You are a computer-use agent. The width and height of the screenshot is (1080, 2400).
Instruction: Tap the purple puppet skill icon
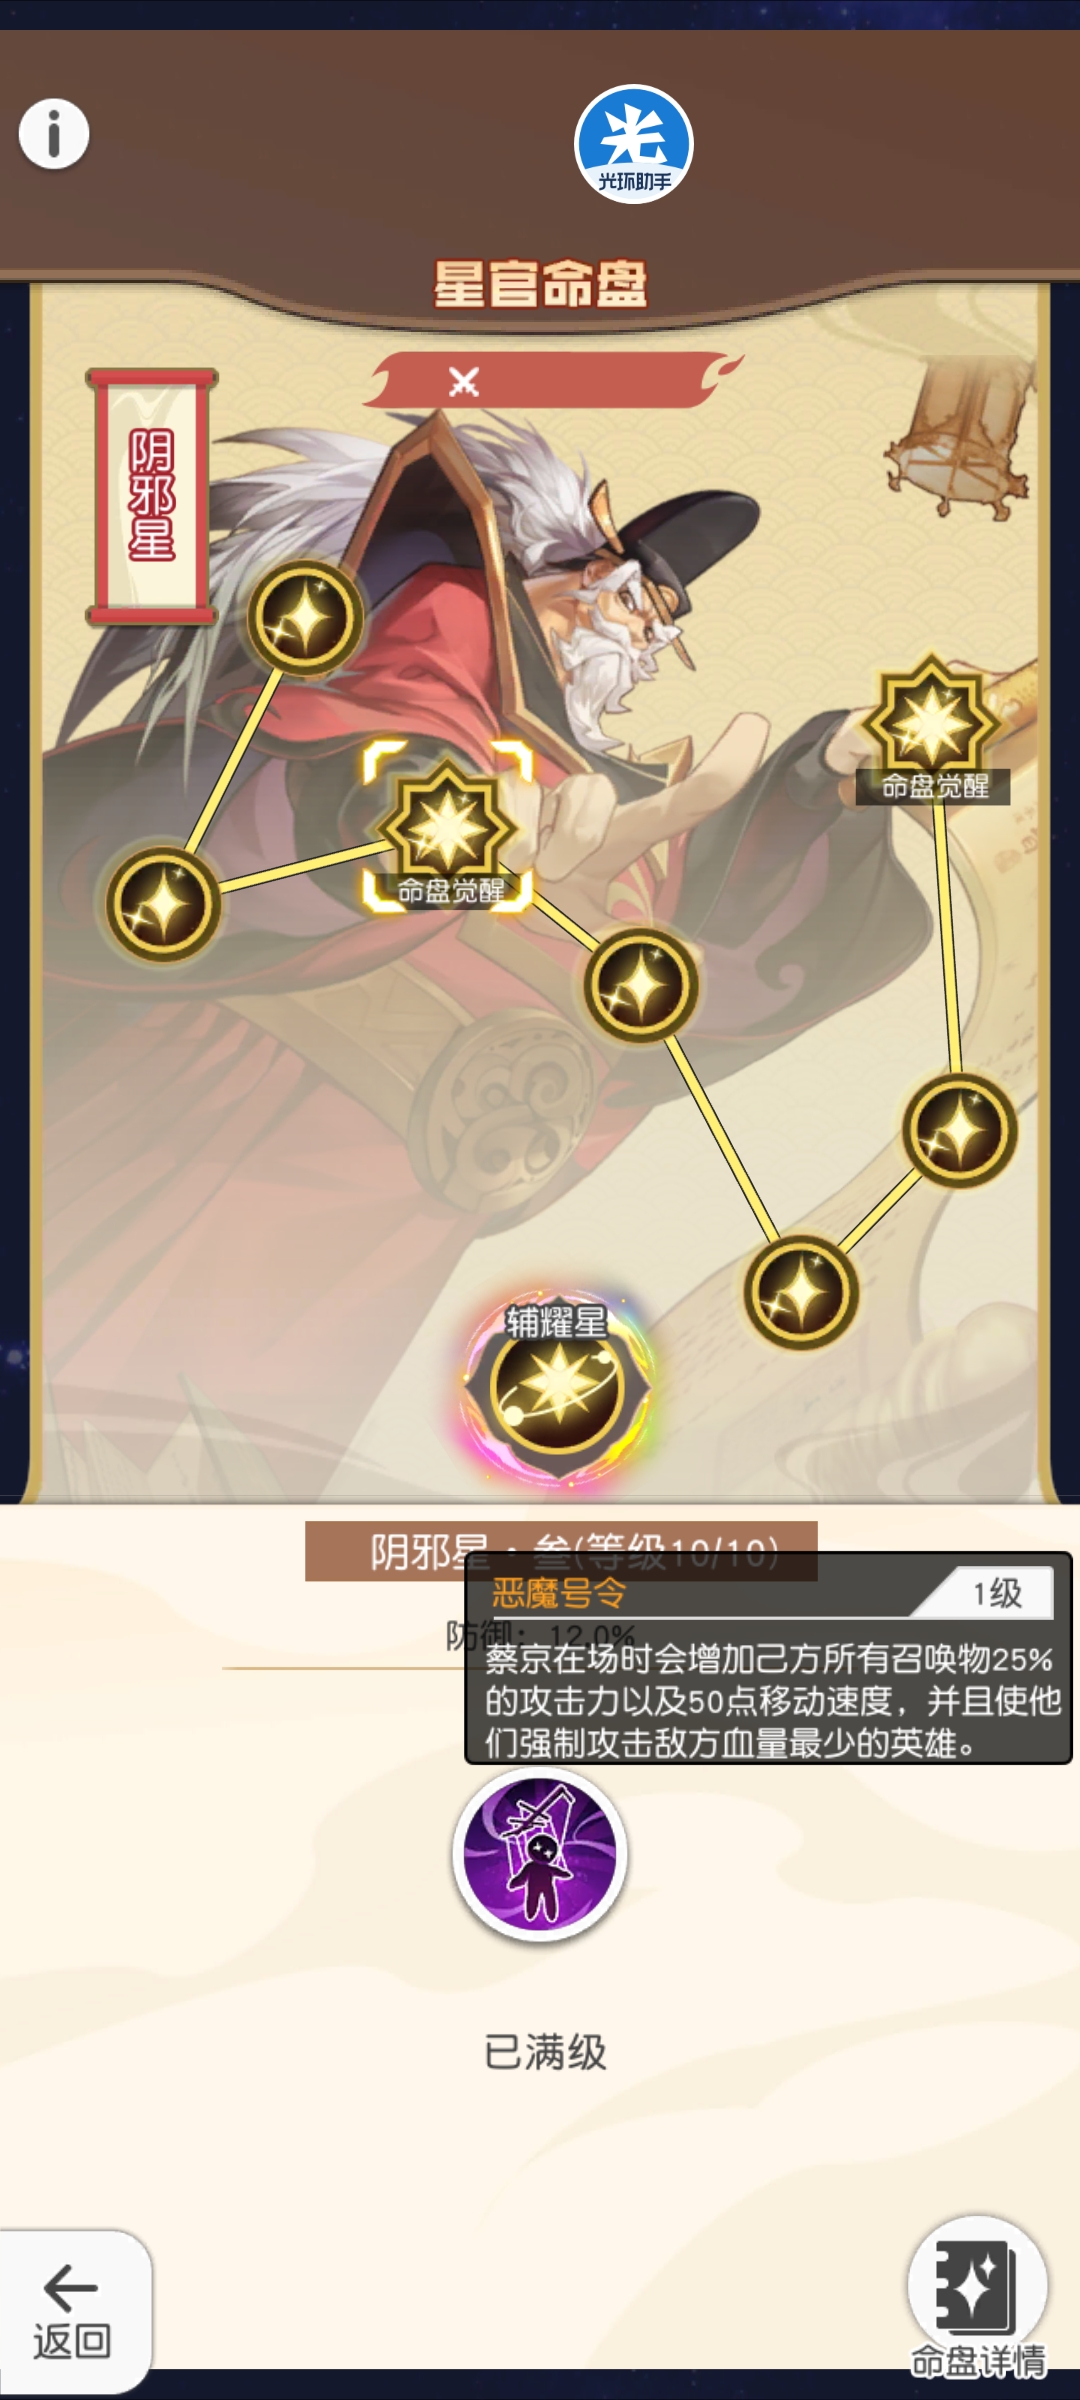[x=540, y=1854]
